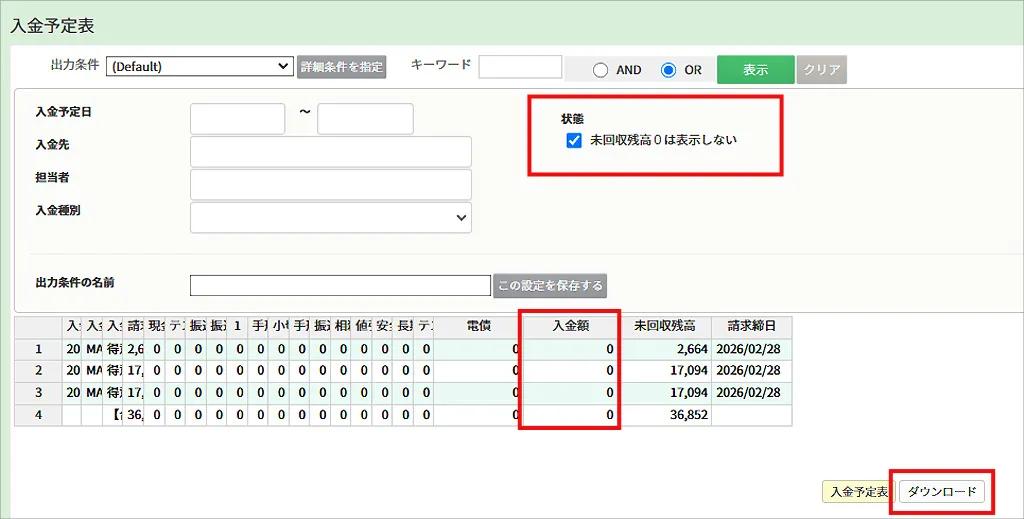
Task: Click row 4's 入金額 cell
Action: (x=571, y=415)
